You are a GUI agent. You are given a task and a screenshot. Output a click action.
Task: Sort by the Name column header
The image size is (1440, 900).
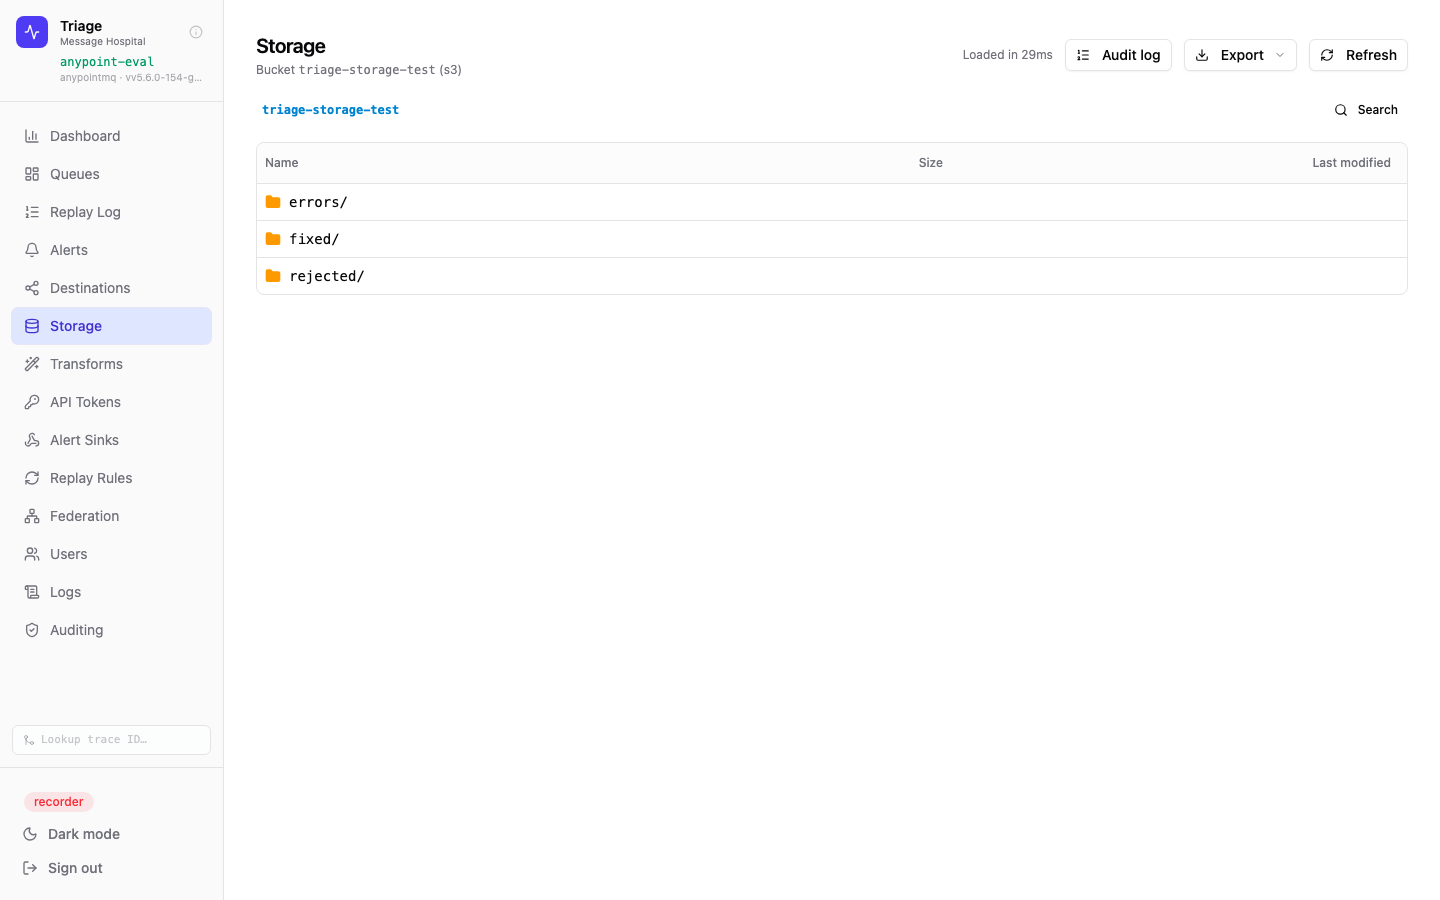click(x=282, y=163)
